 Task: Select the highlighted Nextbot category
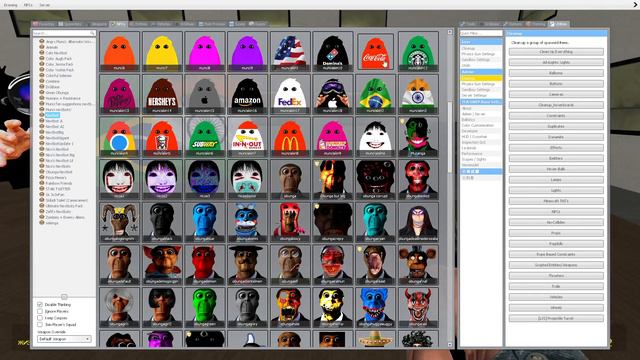tap(52, 116)
